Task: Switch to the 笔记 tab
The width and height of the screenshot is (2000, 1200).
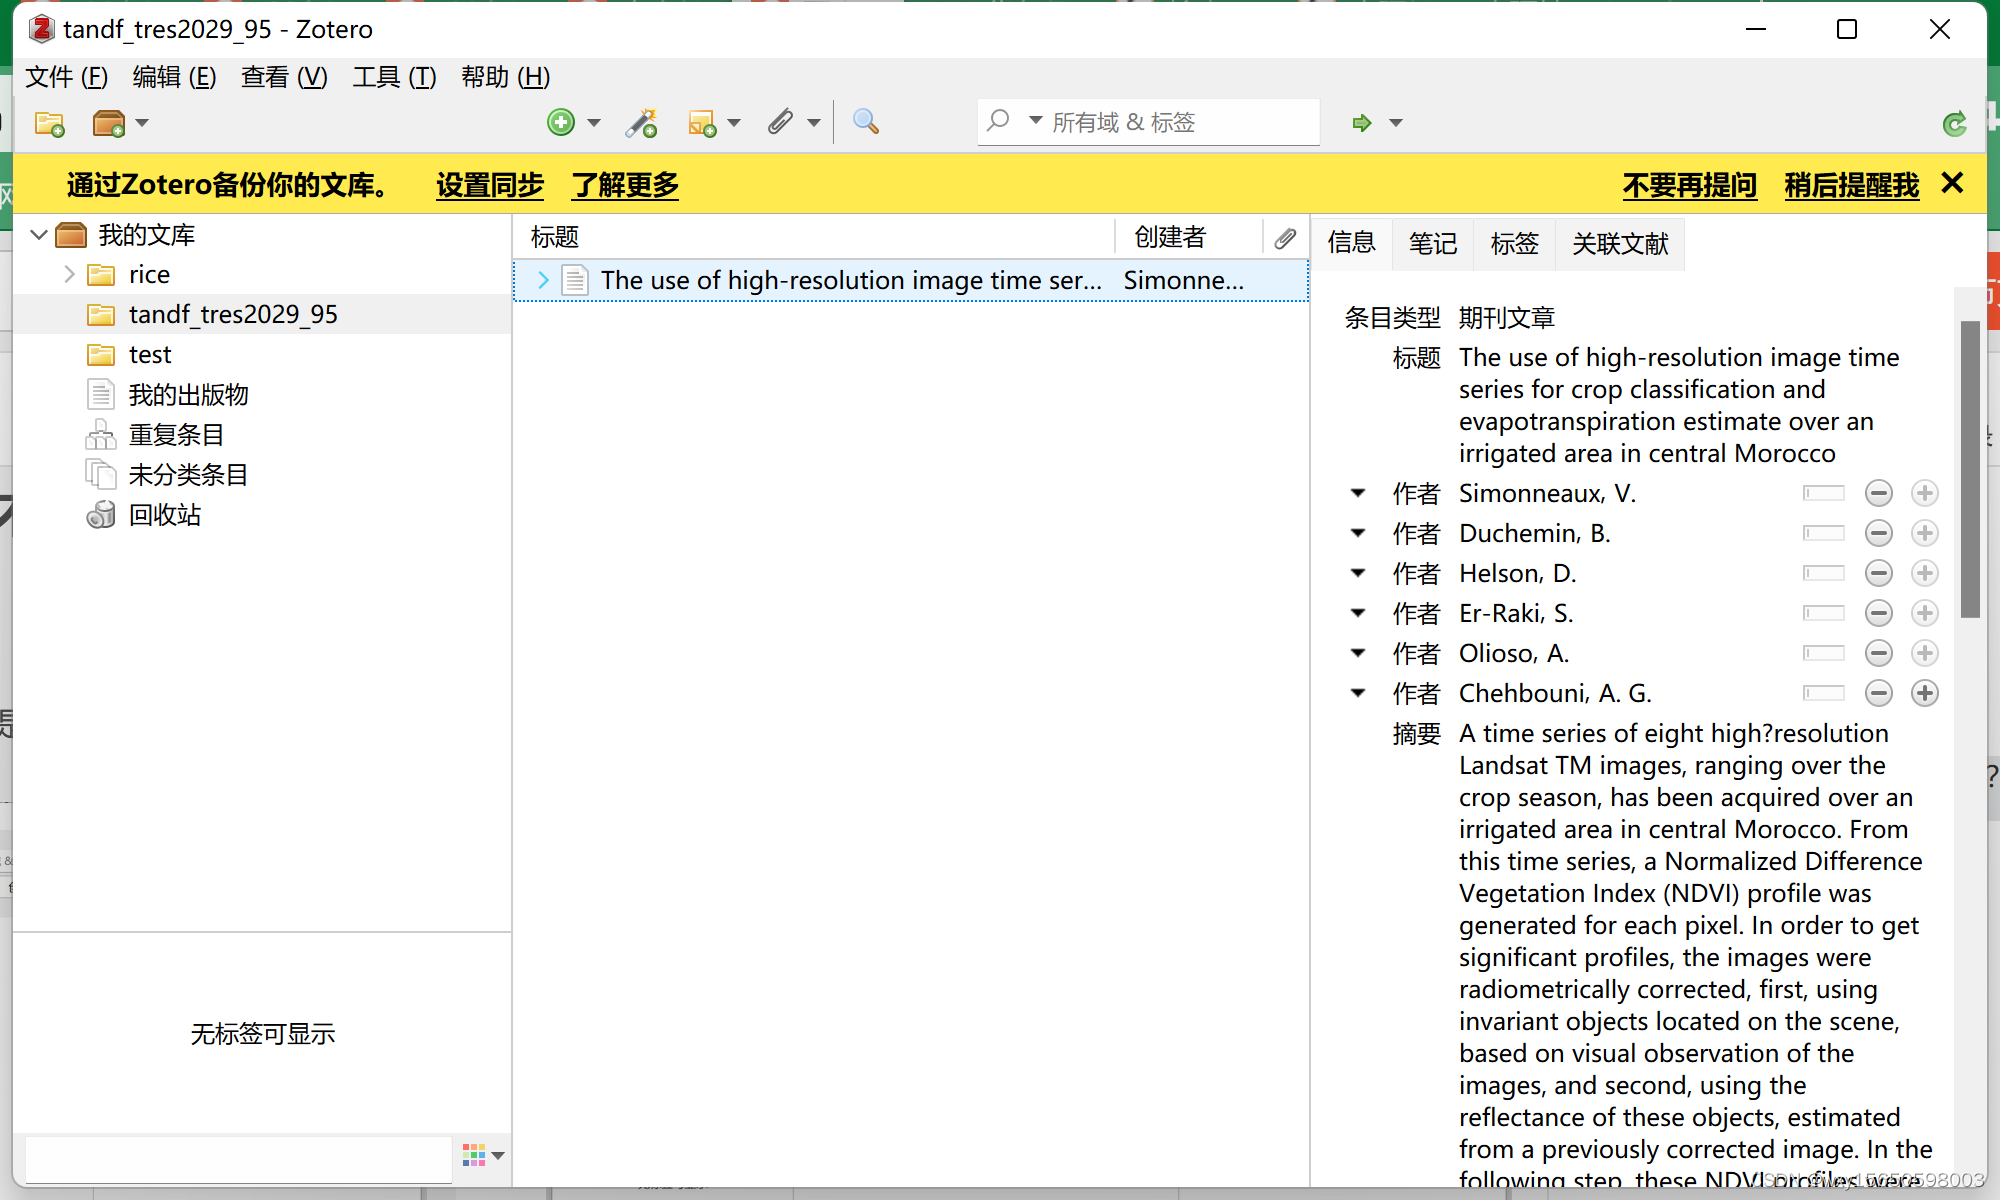Action: [1433, 243]
